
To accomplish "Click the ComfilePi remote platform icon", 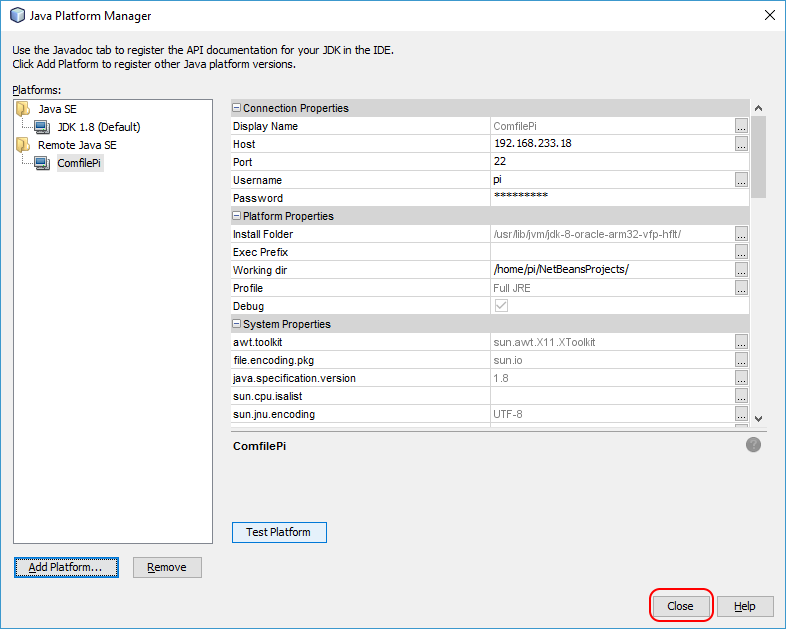I will pos(41,163).
